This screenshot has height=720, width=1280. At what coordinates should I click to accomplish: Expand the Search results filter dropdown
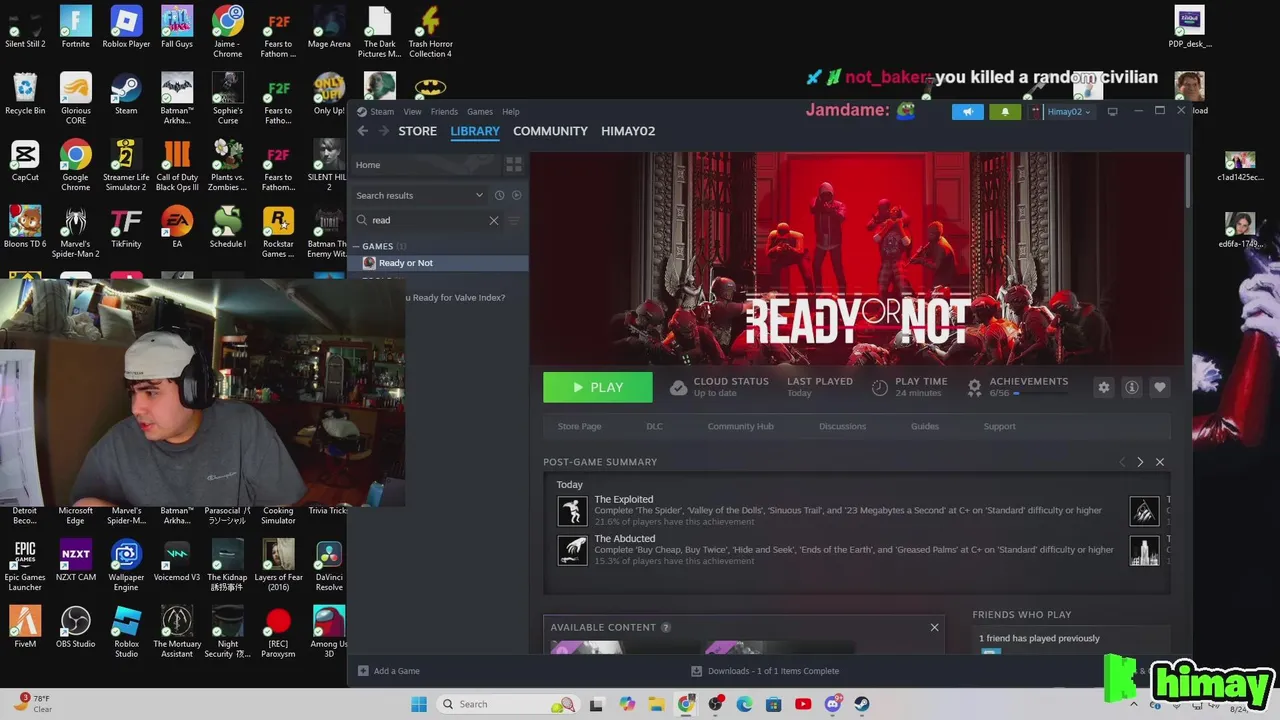[479, 195]
